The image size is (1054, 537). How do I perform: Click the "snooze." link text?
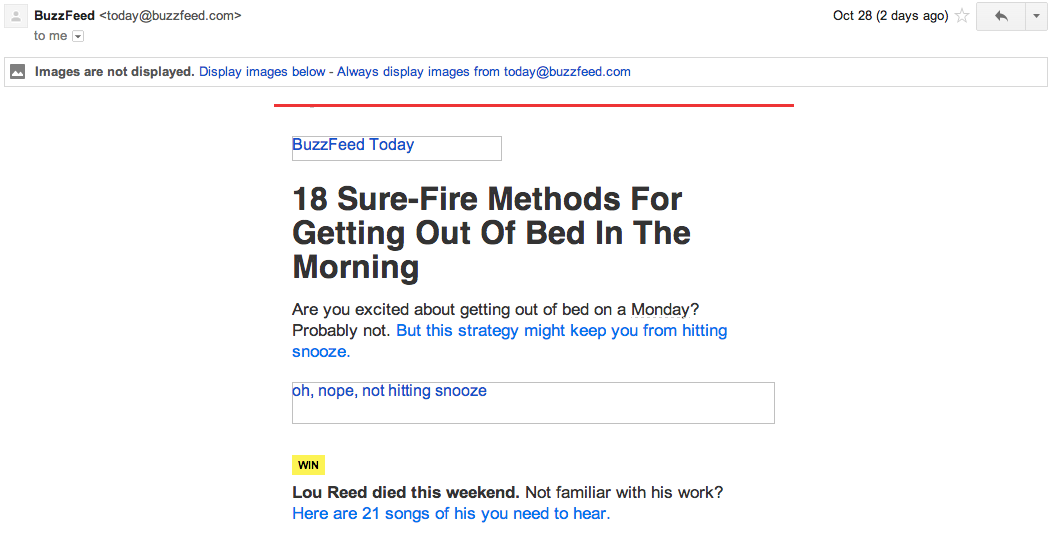[x=321, y=352]
